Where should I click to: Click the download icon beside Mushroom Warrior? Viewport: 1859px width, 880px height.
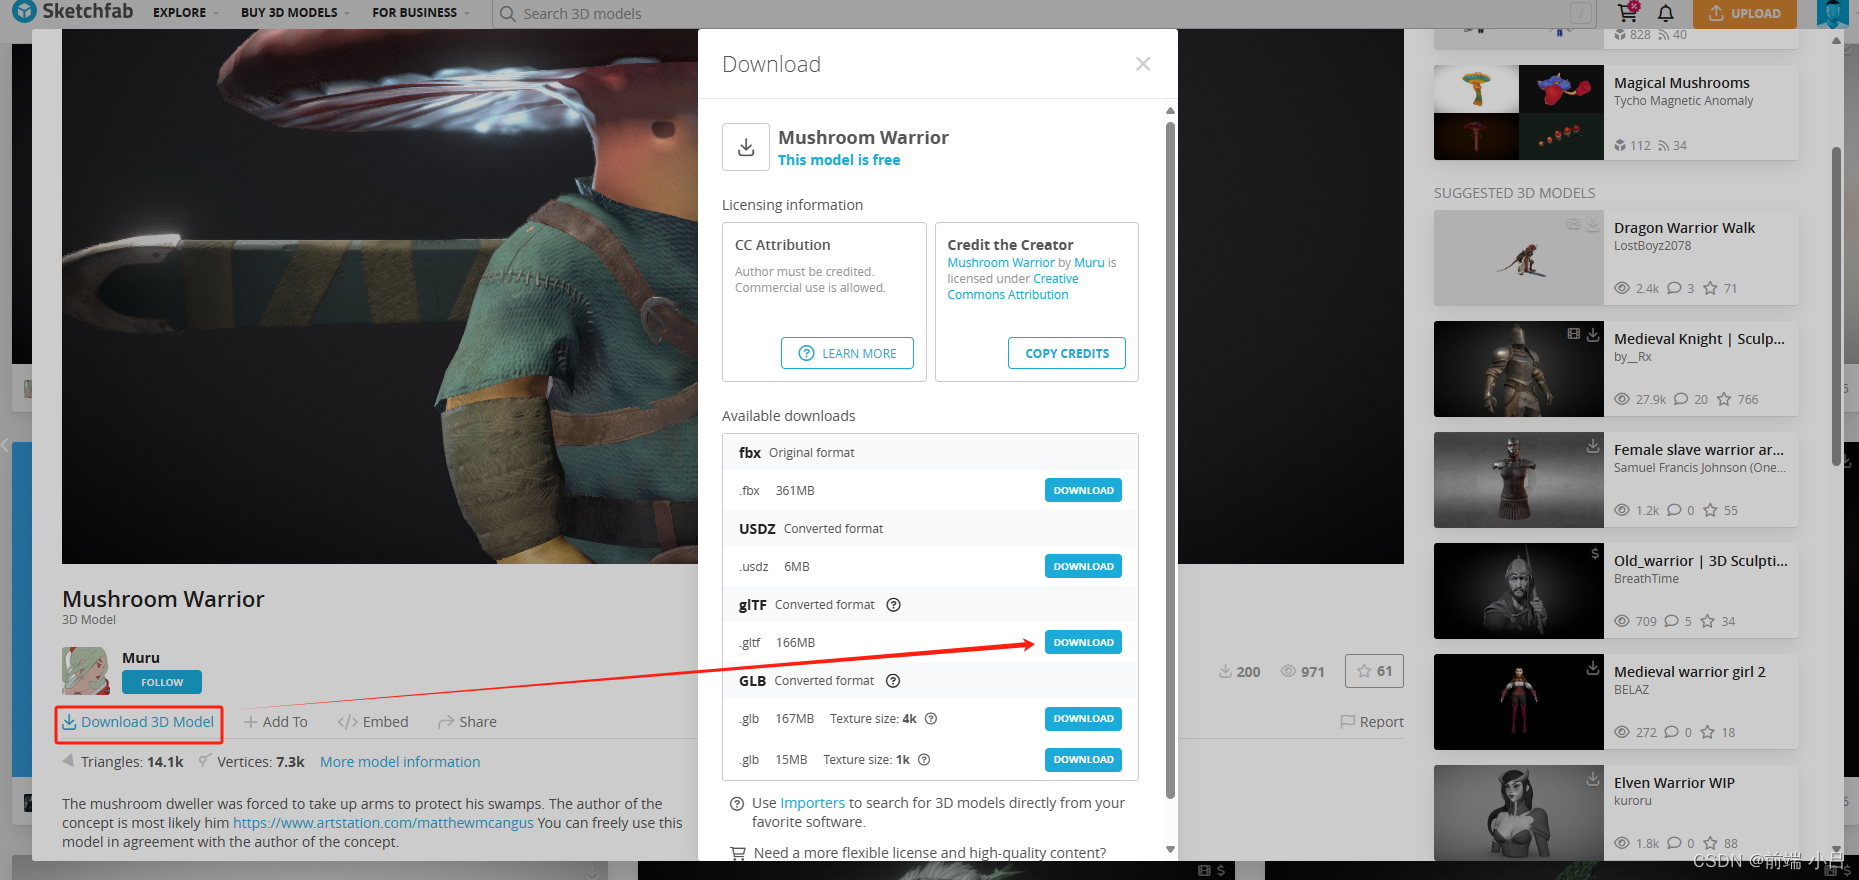click(x=746, y=147)
